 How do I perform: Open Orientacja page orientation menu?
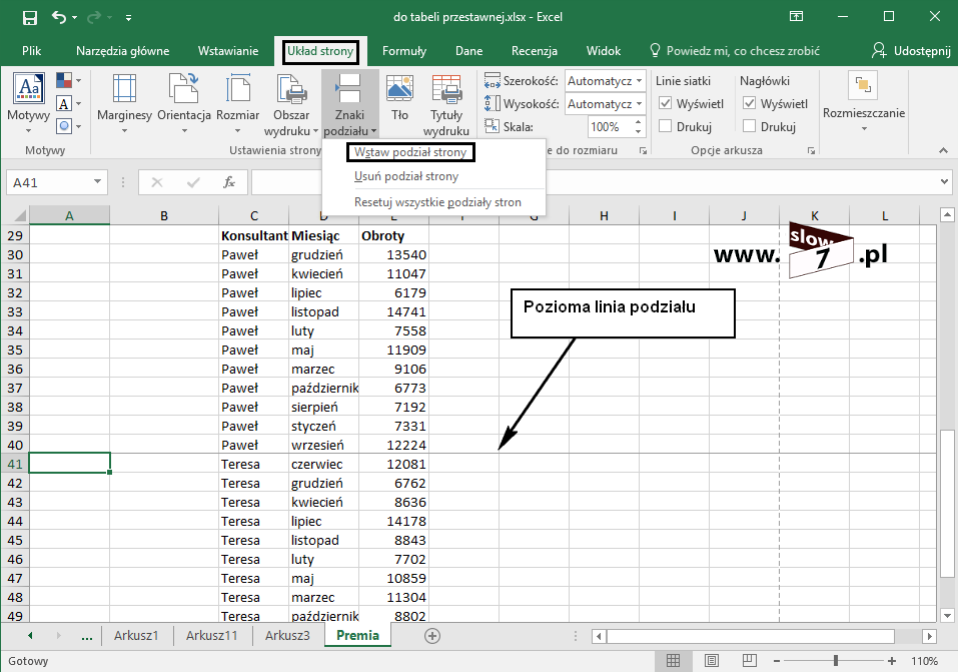[x=184, y=104]
